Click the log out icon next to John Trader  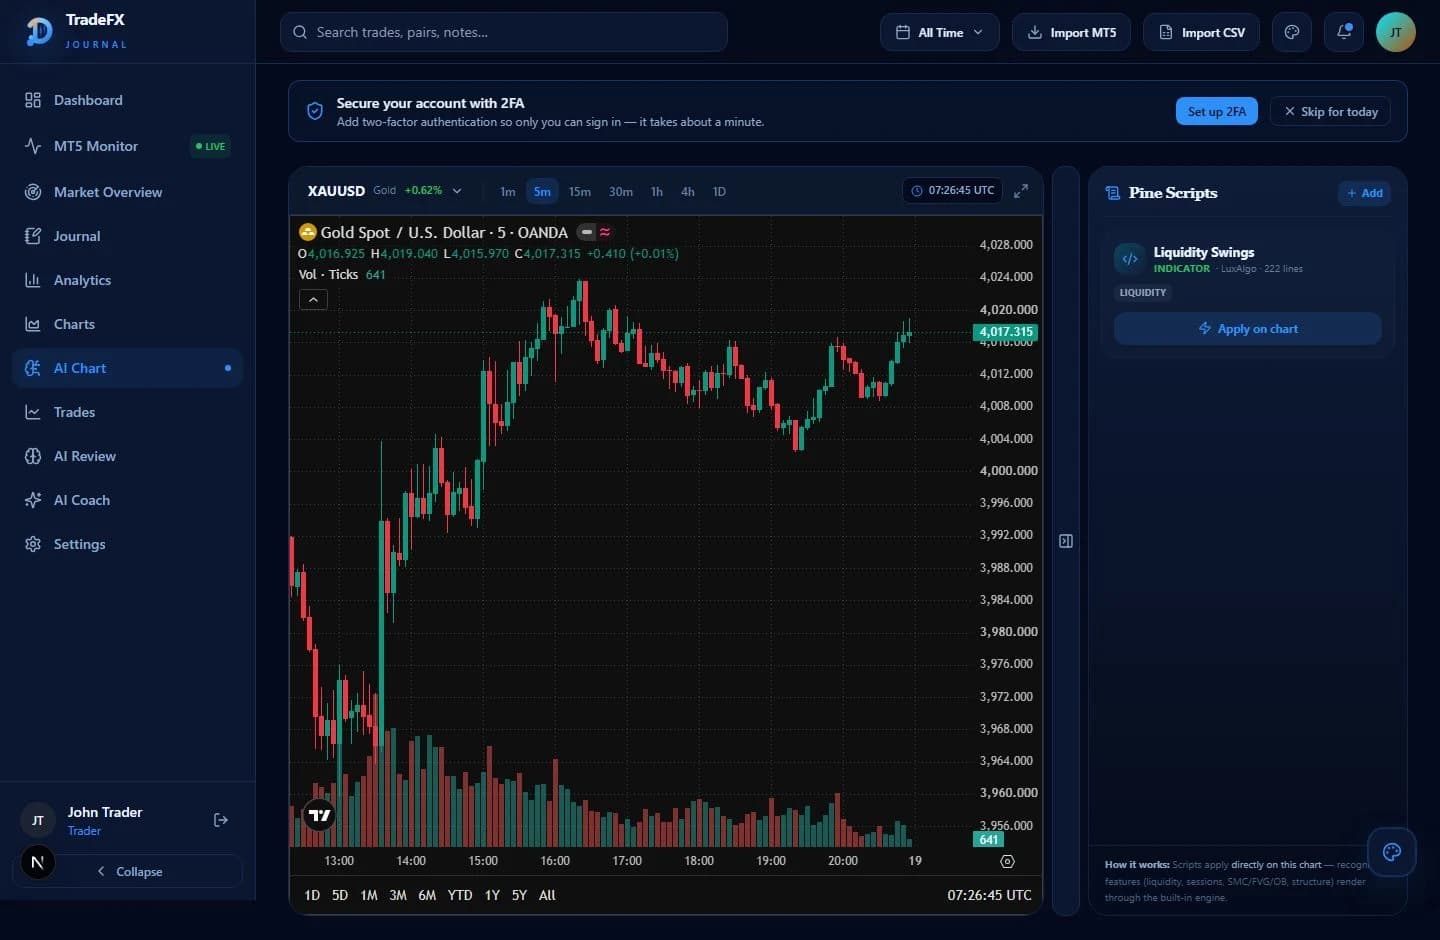pos(221,820)
